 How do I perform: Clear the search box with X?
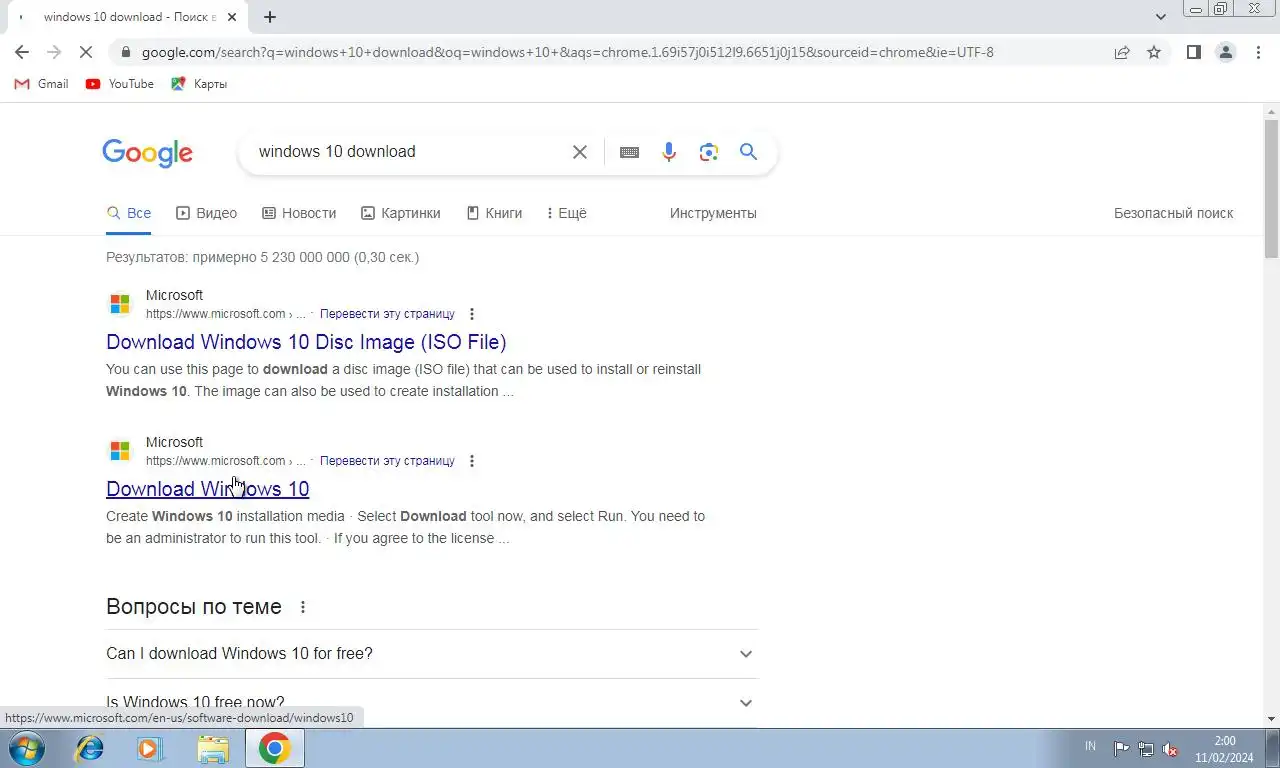coord(580,152)
